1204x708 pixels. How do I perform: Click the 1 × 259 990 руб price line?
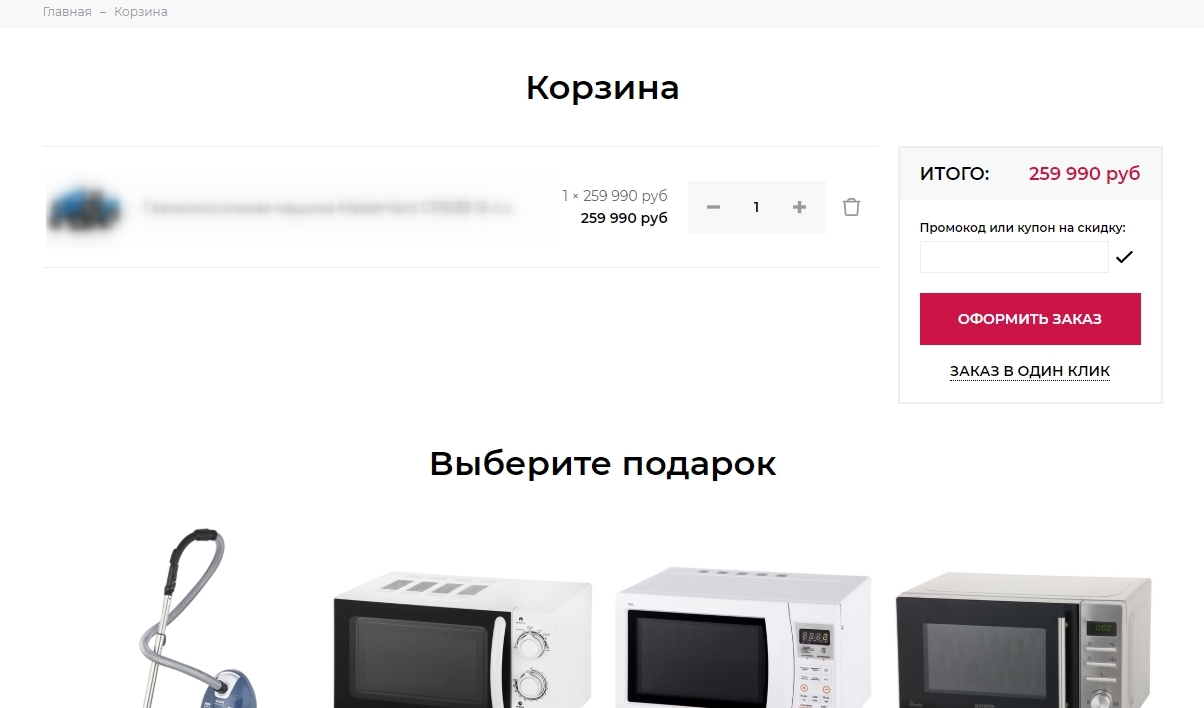click(x=614, y=196)
